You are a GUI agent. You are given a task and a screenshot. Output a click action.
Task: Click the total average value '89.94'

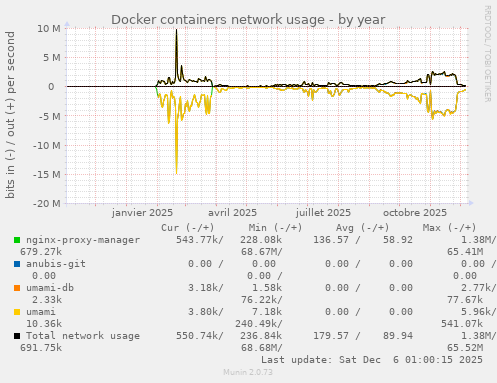coord(398,336)
